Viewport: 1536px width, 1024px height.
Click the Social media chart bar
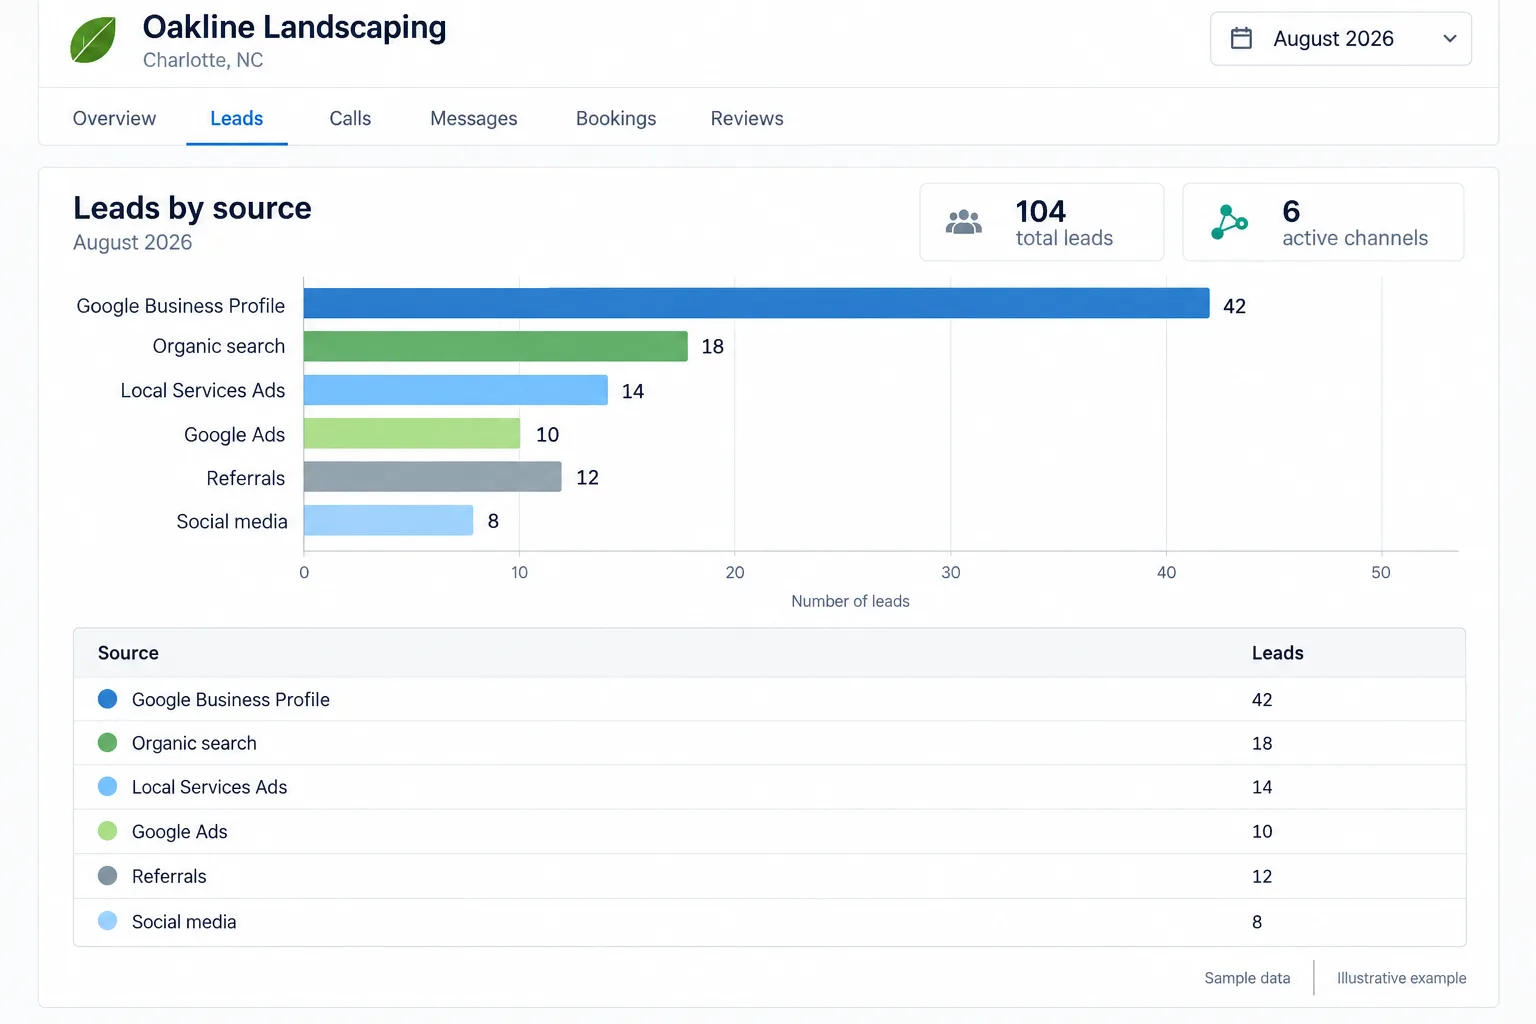pos(388,520)
